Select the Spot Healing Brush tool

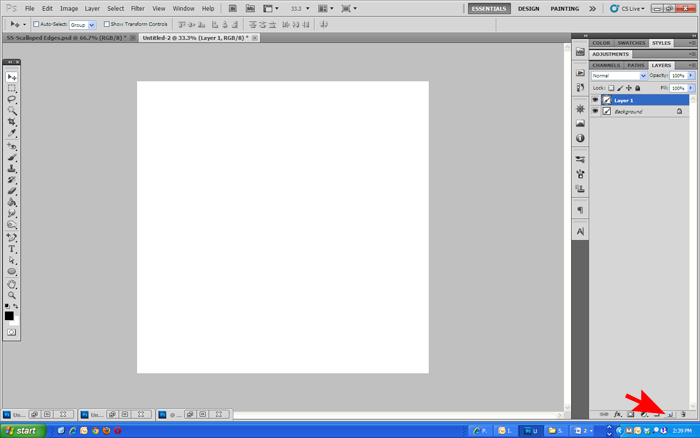point(12,146)
